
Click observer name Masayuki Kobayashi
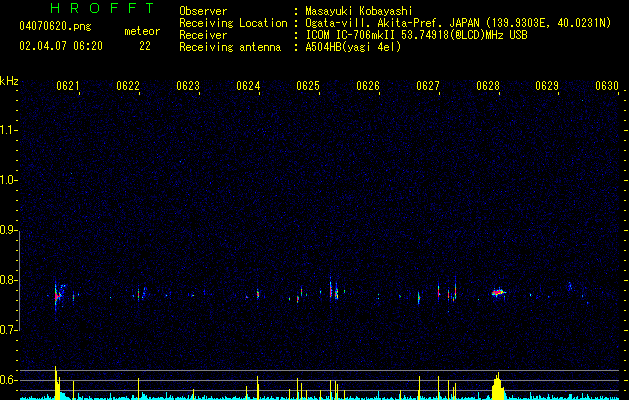[x=359, y=11]
